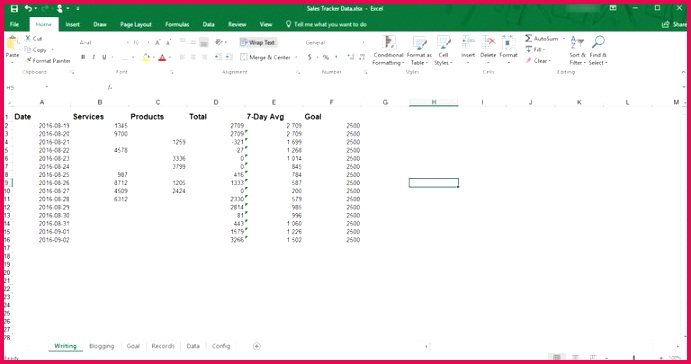The image size is (691, 364).
Task: Add a new sheet with plus icon
Action: (256, 346)
